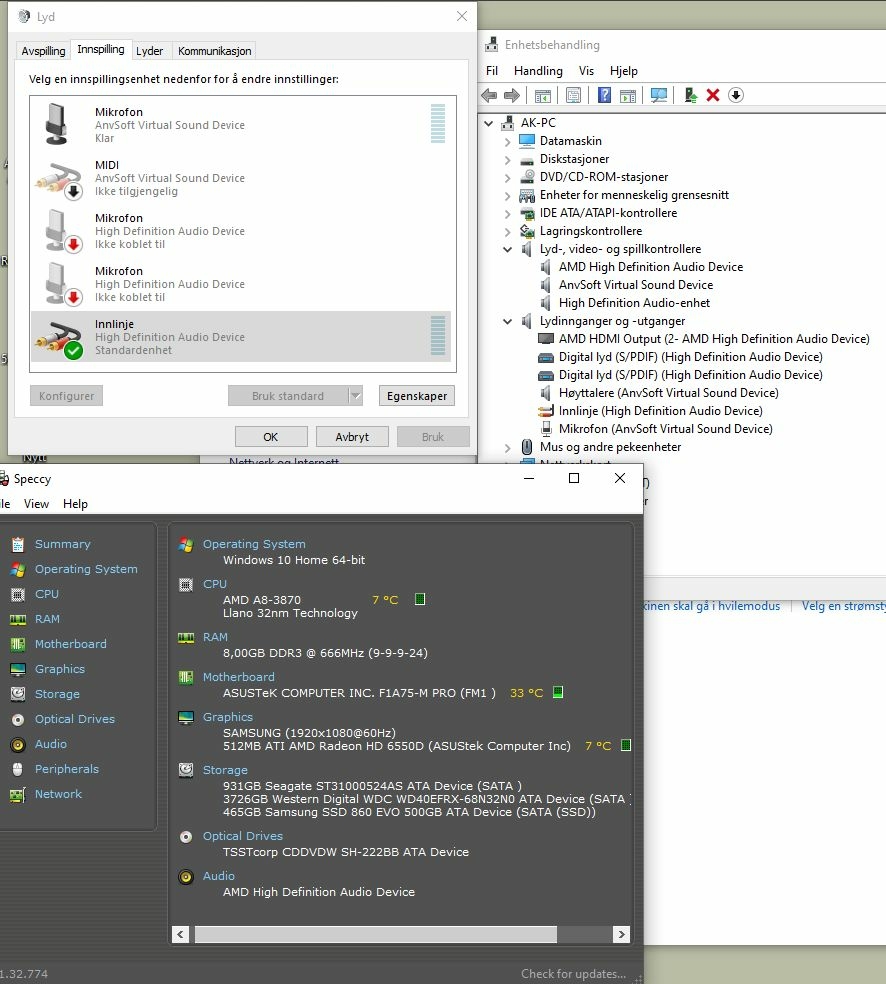The image size is (886, 984).
Task: Select the Innlinje recording device with green check
Action: point(241,337)
